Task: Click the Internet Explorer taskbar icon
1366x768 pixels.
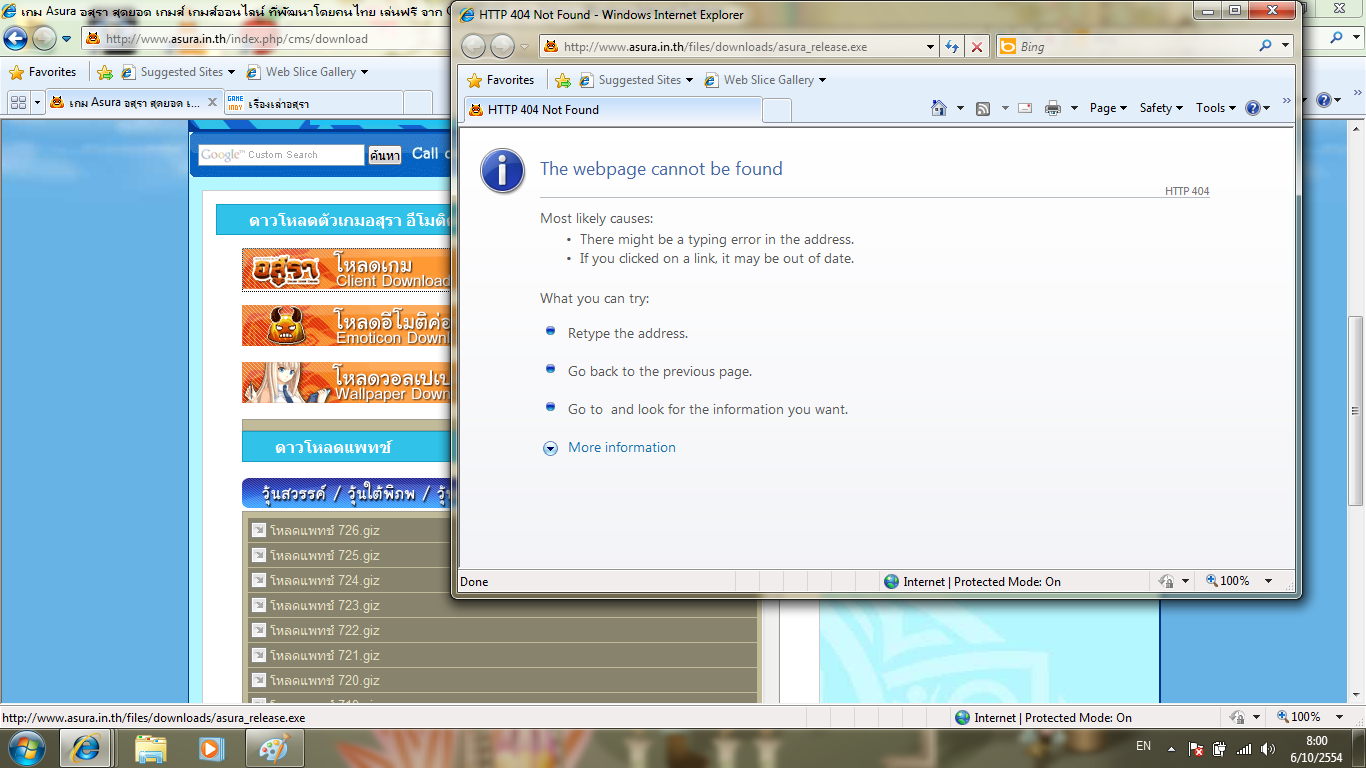Action: click(x=85, y=748)
